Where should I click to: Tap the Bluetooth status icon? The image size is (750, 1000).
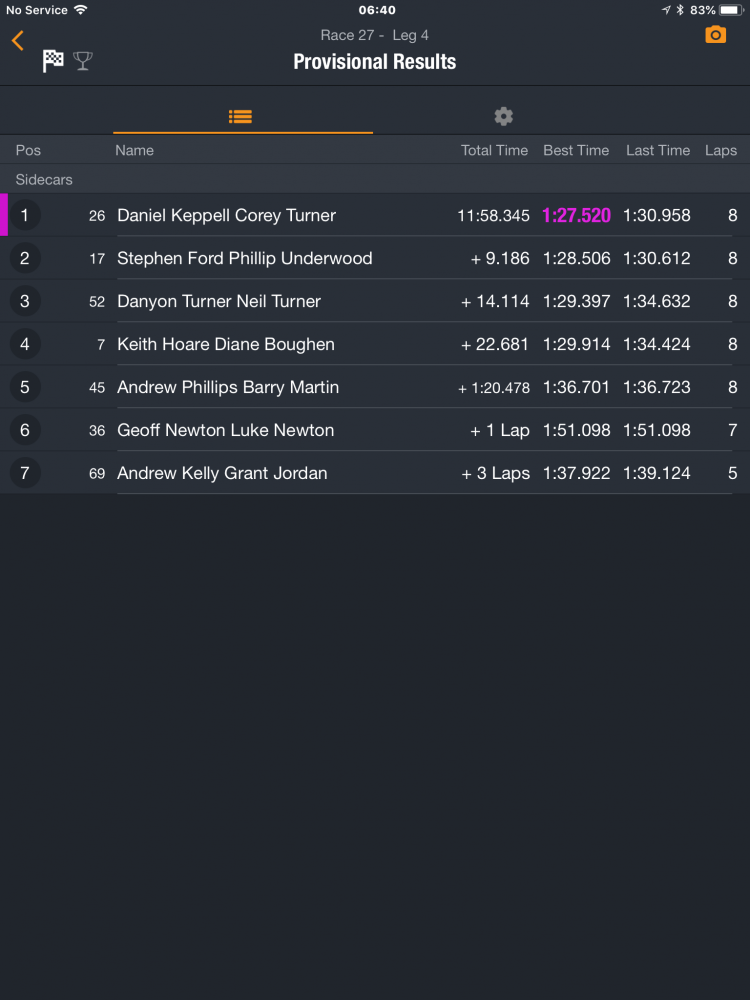pyautogui.click(x=680, y=10)
